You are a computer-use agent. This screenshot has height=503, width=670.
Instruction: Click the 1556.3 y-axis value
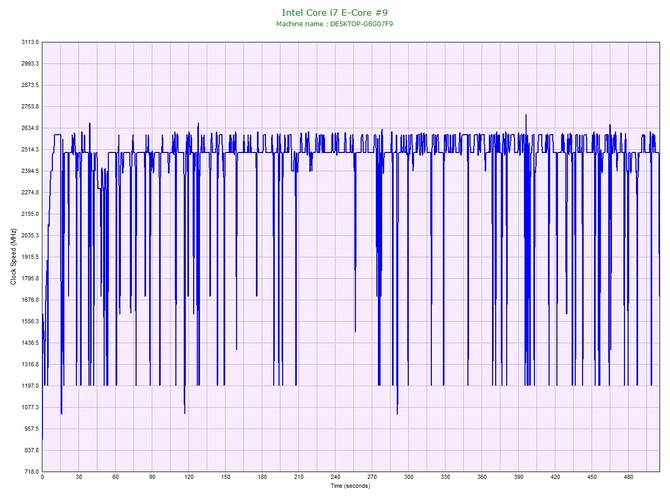[30, 321]
